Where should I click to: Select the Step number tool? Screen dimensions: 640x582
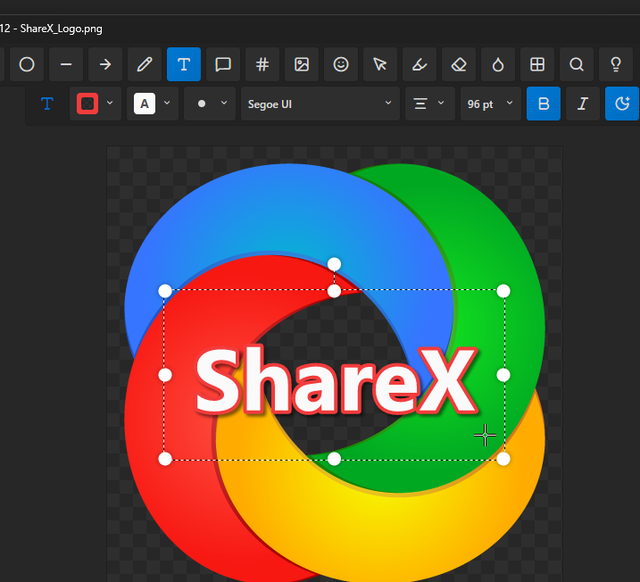tap(262, 64)
